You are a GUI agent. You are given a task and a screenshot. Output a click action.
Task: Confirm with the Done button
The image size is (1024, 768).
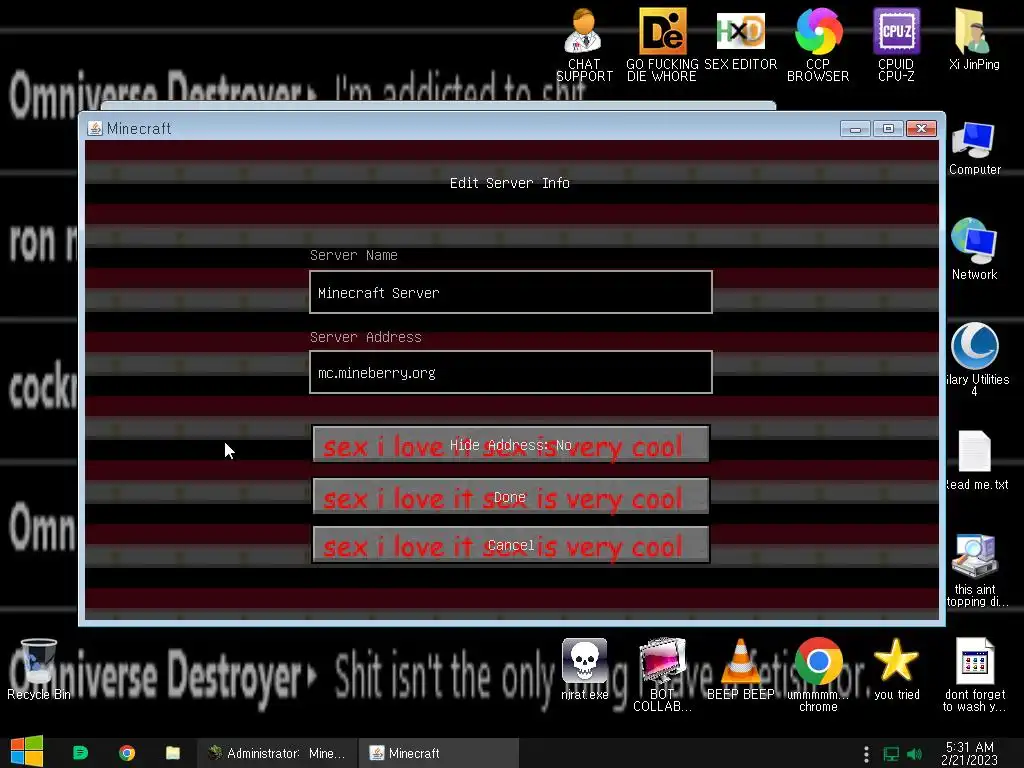pos(511,497)
